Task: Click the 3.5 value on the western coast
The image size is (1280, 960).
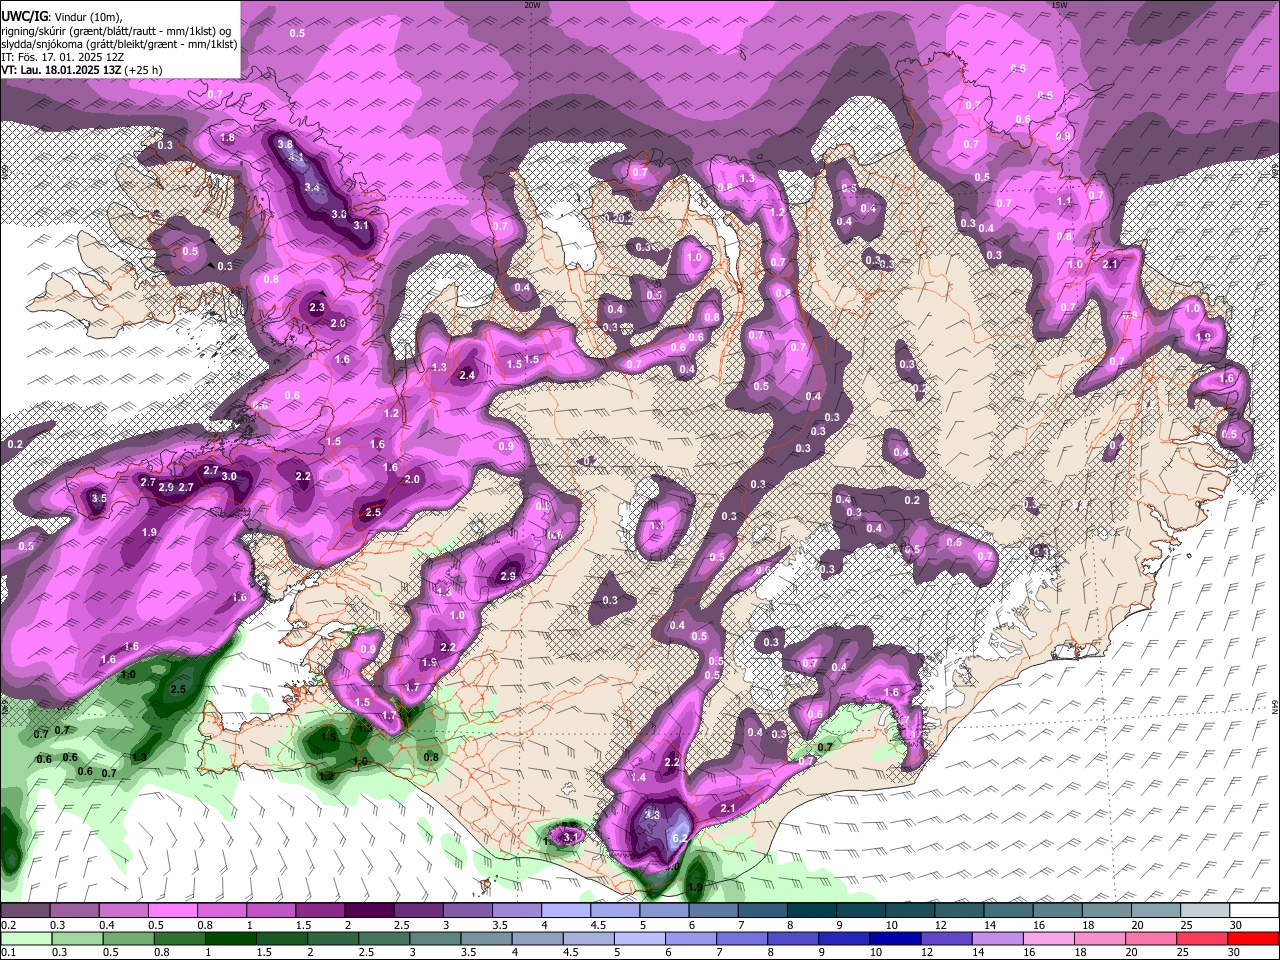Action: point(98,498)
